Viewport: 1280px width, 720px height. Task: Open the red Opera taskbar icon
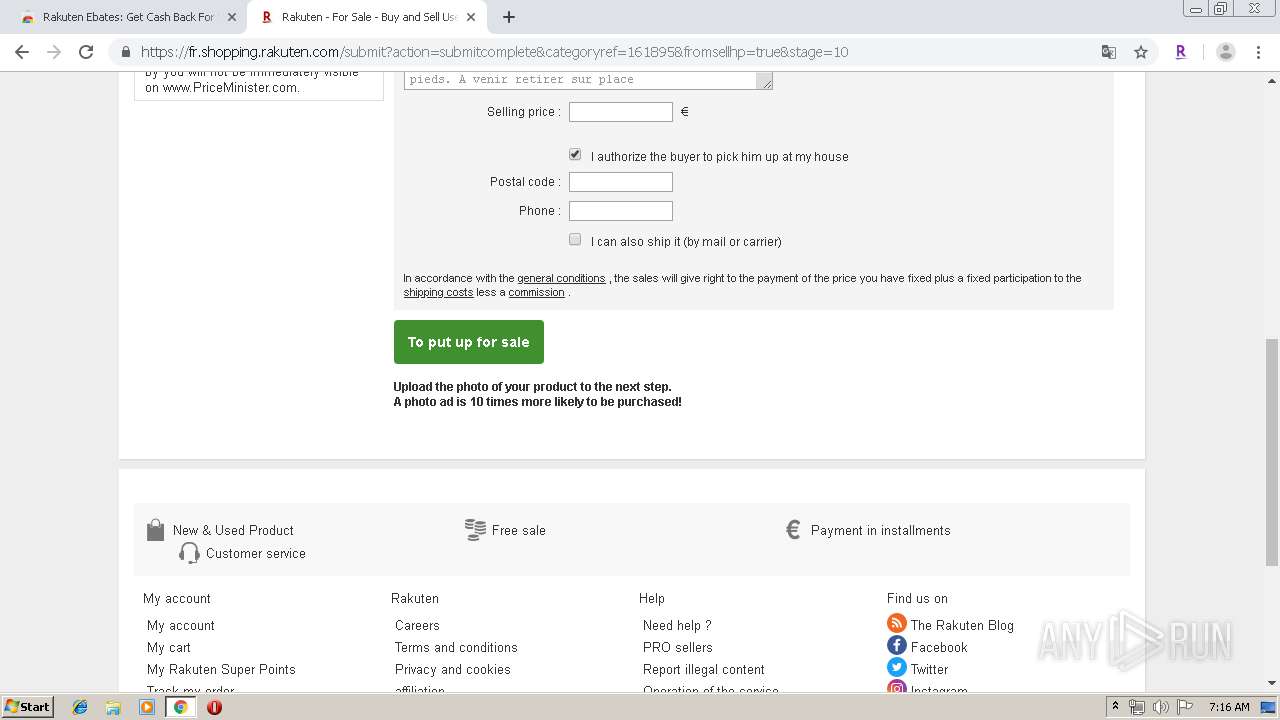point(214,707)
